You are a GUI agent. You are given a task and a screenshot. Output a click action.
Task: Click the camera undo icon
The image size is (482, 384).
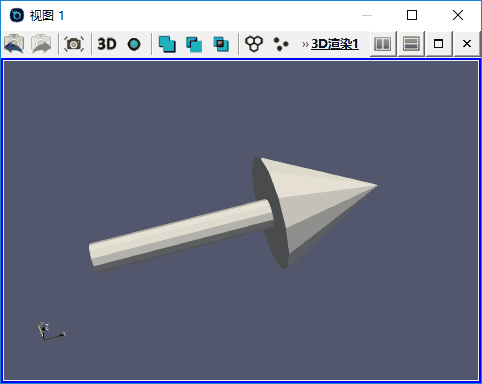pos(14,44)
